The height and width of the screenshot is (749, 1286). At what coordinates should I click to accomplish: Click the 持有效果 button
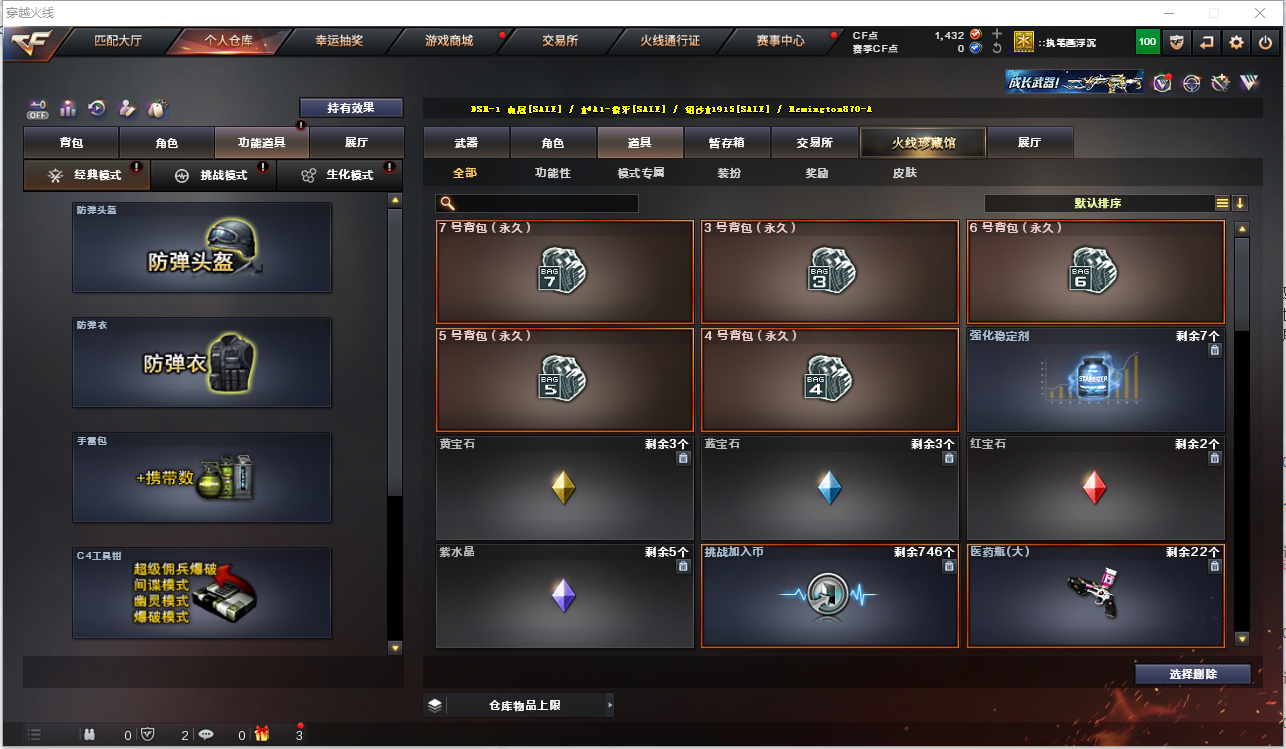tap(351, 107)
